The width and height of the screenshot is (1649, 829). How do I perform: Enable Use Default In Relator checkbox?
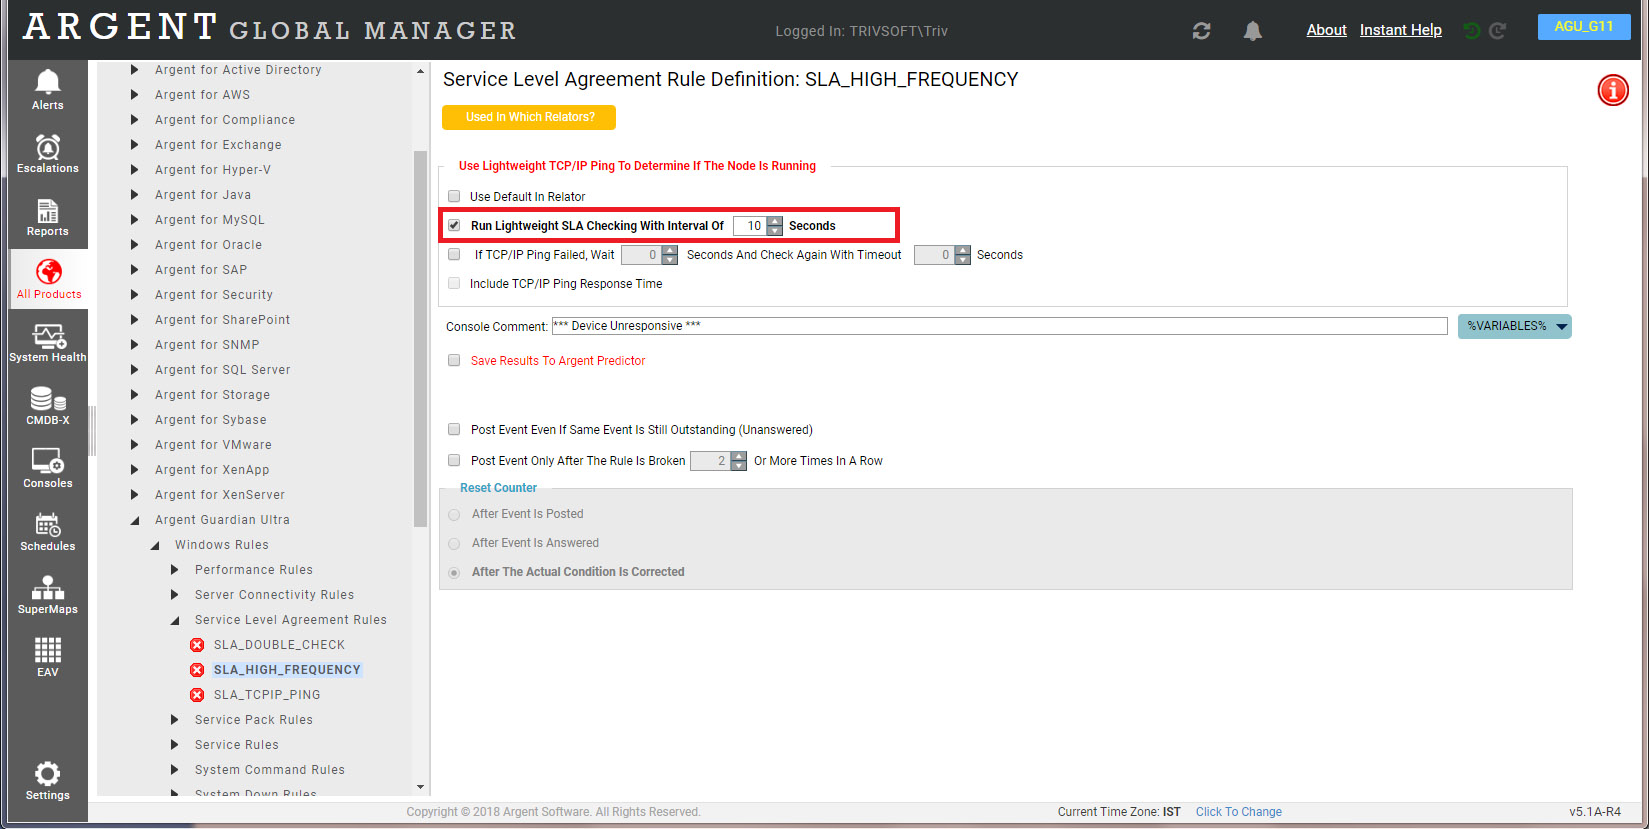click(454, 196)
